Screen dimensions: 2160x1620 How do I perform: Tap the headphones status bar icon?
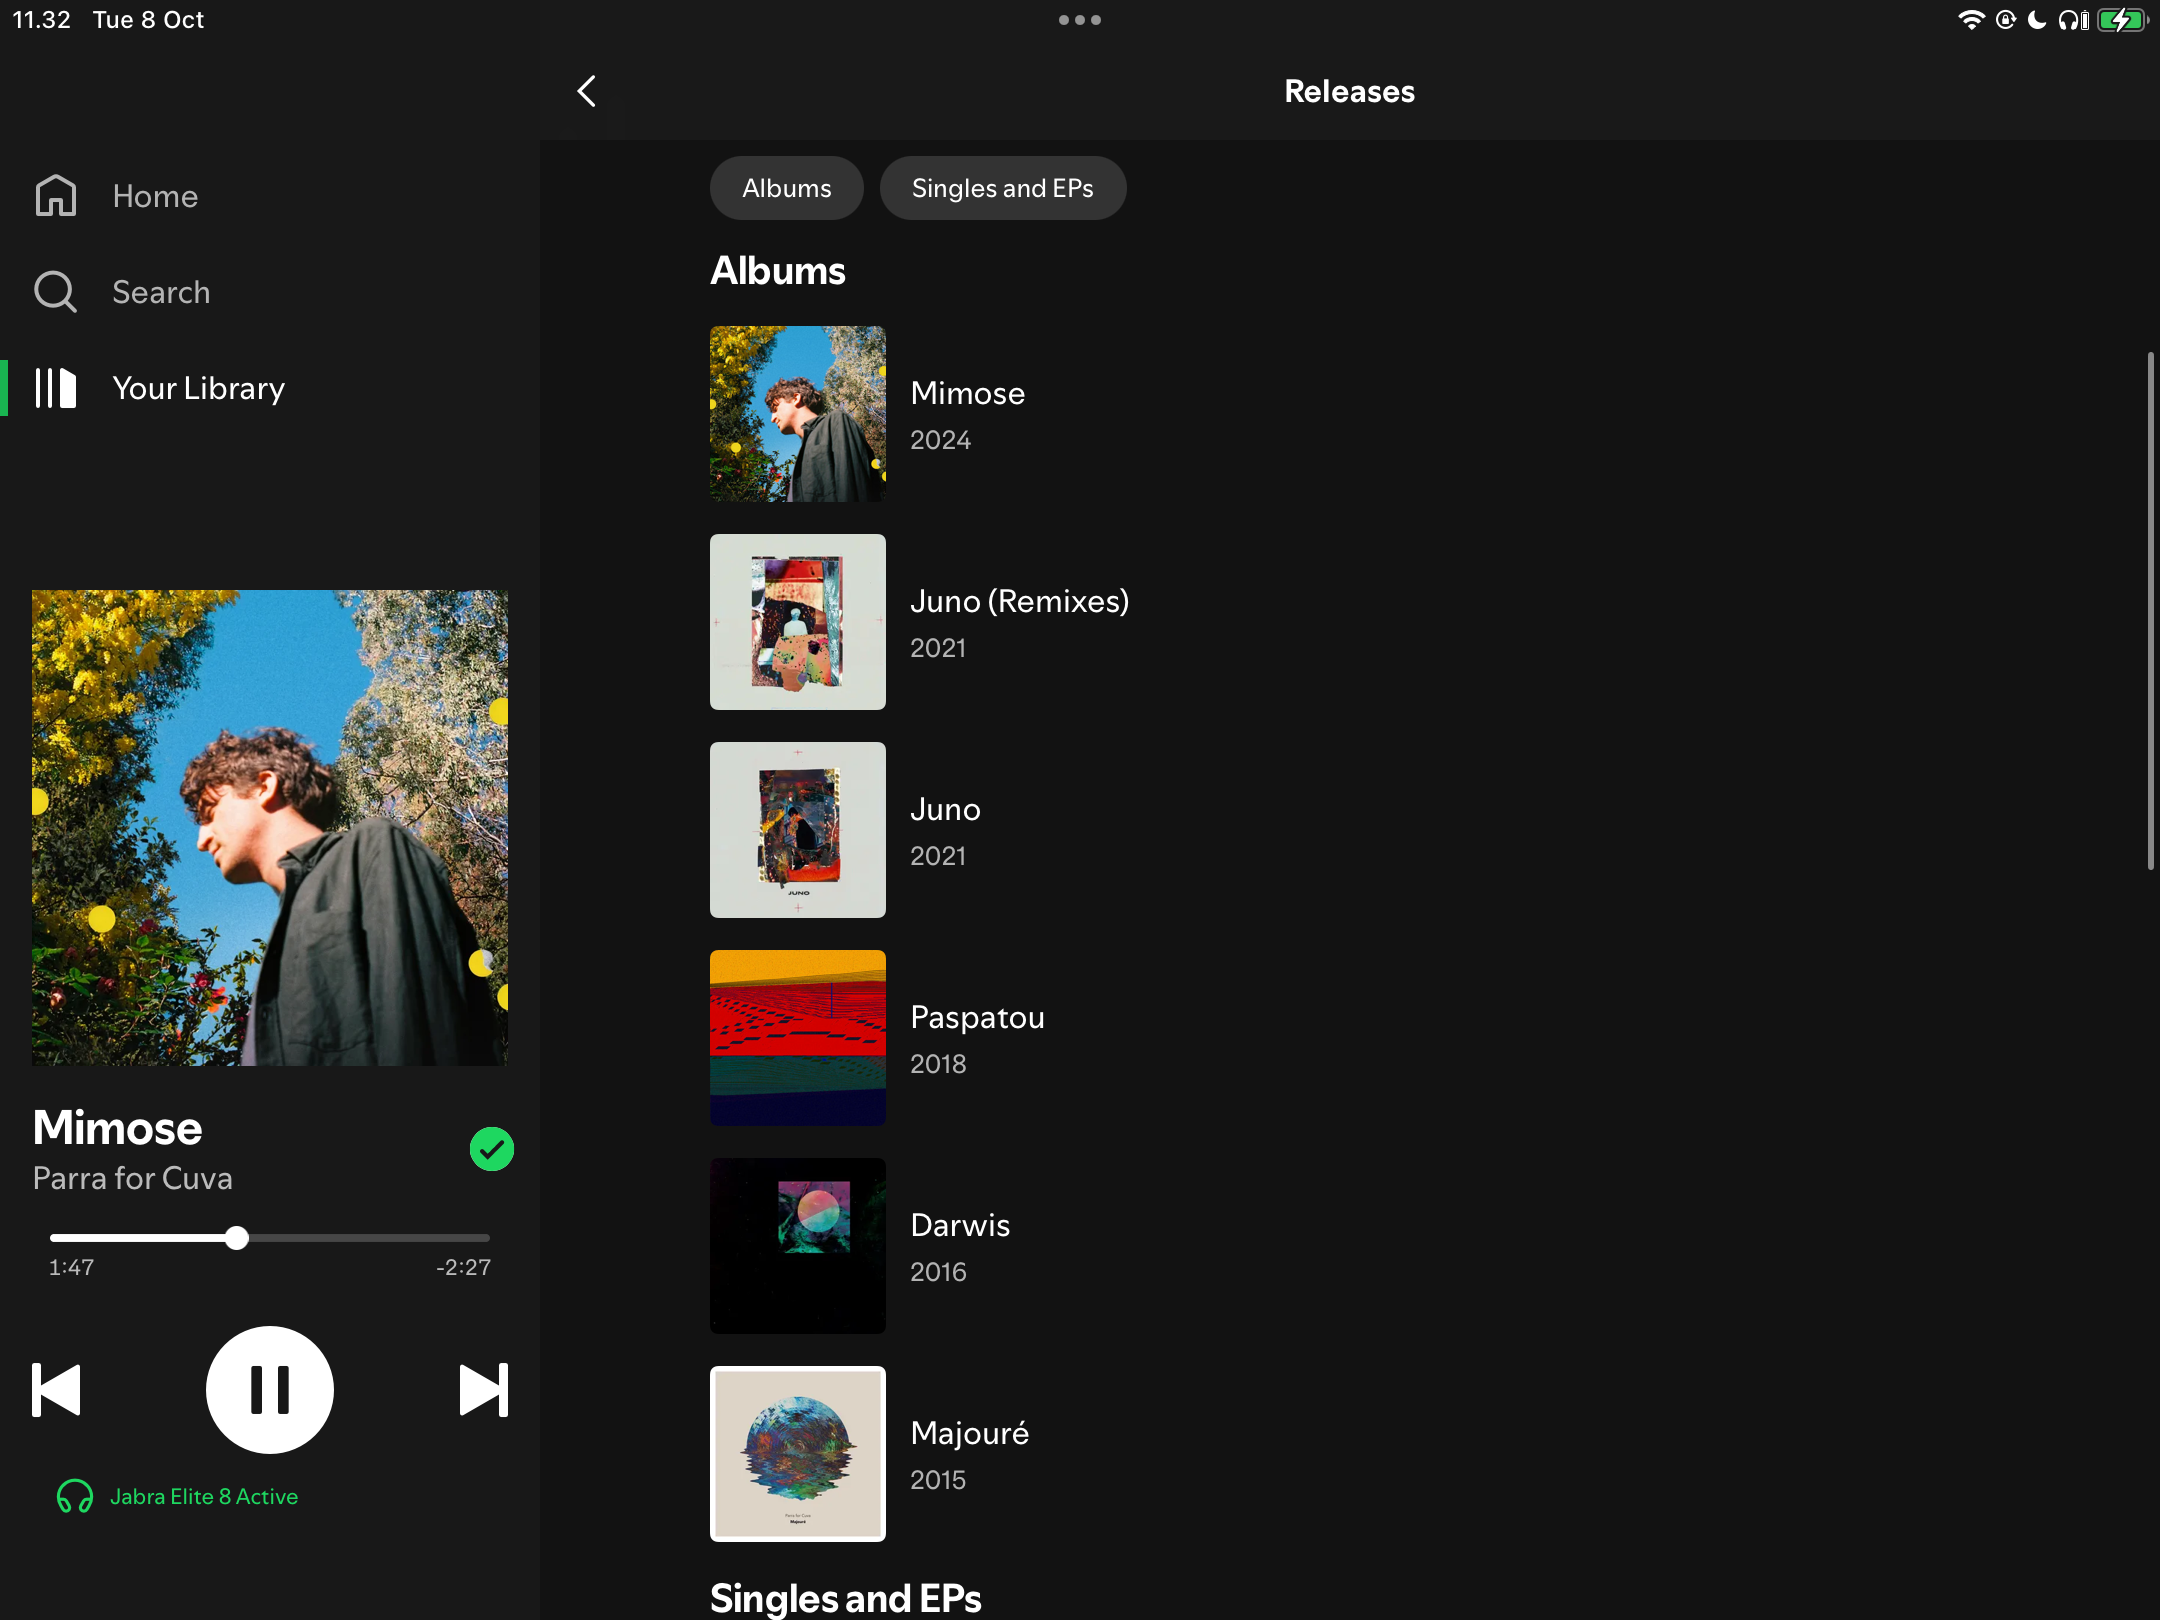click(x=2073, y=20)
